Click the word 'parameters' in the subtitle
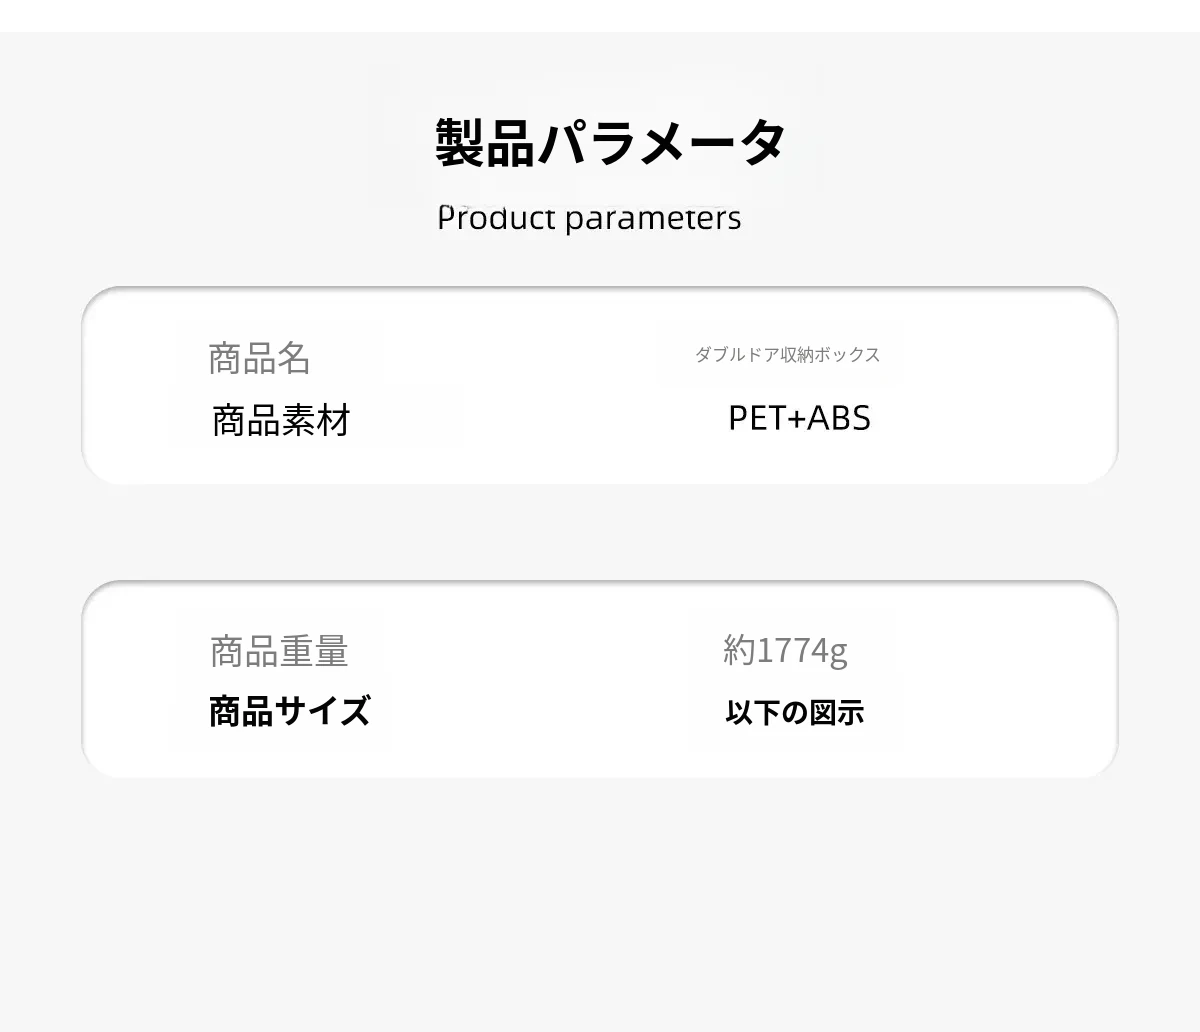Image resolution: width=1200 pixels, height=1032 pixels. (653, 218)
